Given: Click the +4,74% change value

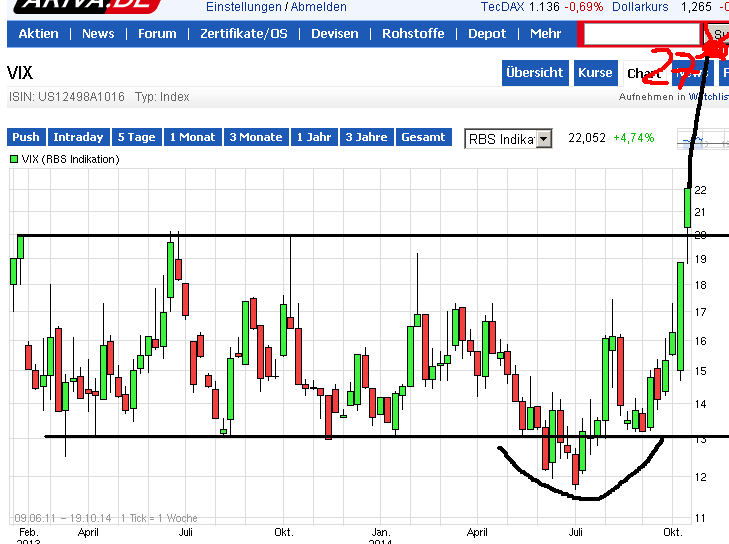Looking at the screenshot, I should coord(634,138).
